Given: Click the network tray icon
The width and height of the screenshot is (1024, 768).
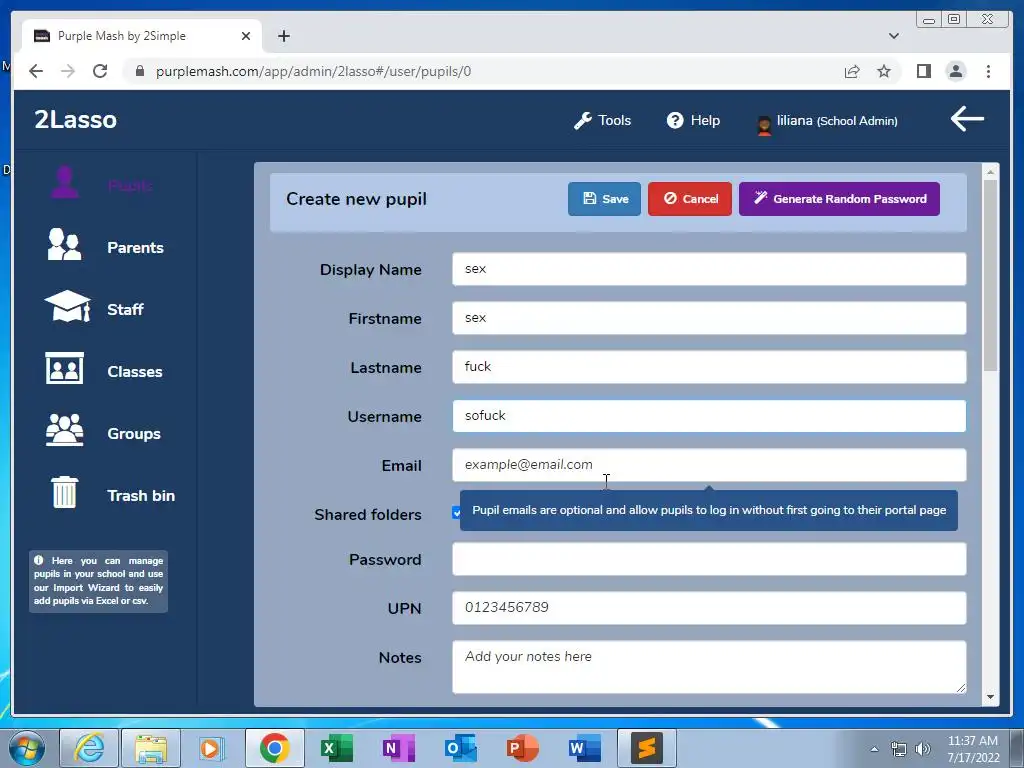Looking at the screenshot, I should [899, 749].
